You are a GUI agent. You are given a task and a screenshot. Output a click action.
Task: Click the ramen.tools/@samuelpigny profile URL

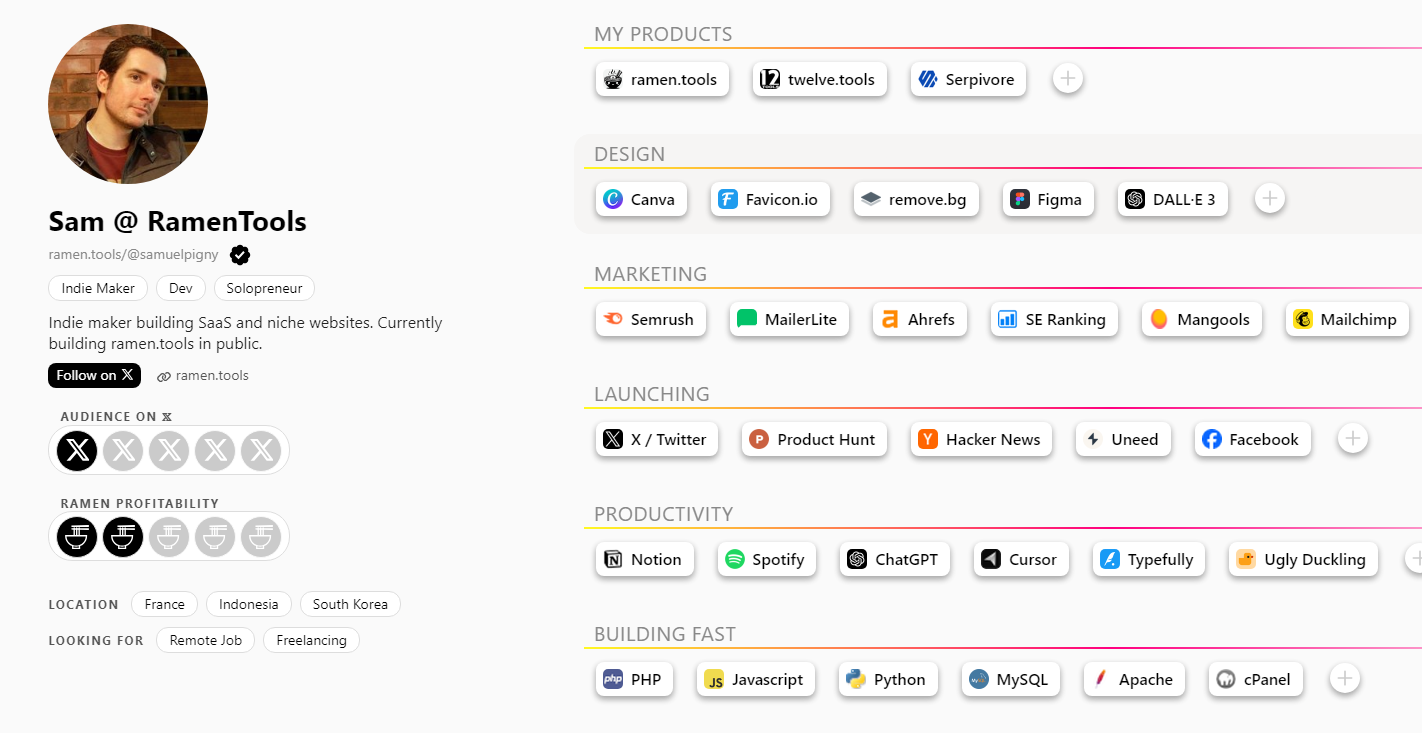click(133, 255)
